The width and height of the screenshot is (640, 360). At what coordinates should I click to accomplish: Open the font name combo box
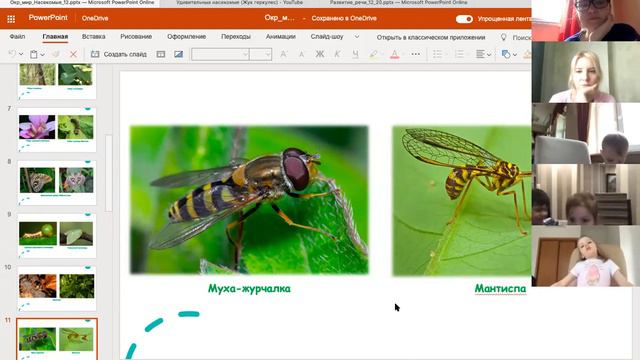220,54
